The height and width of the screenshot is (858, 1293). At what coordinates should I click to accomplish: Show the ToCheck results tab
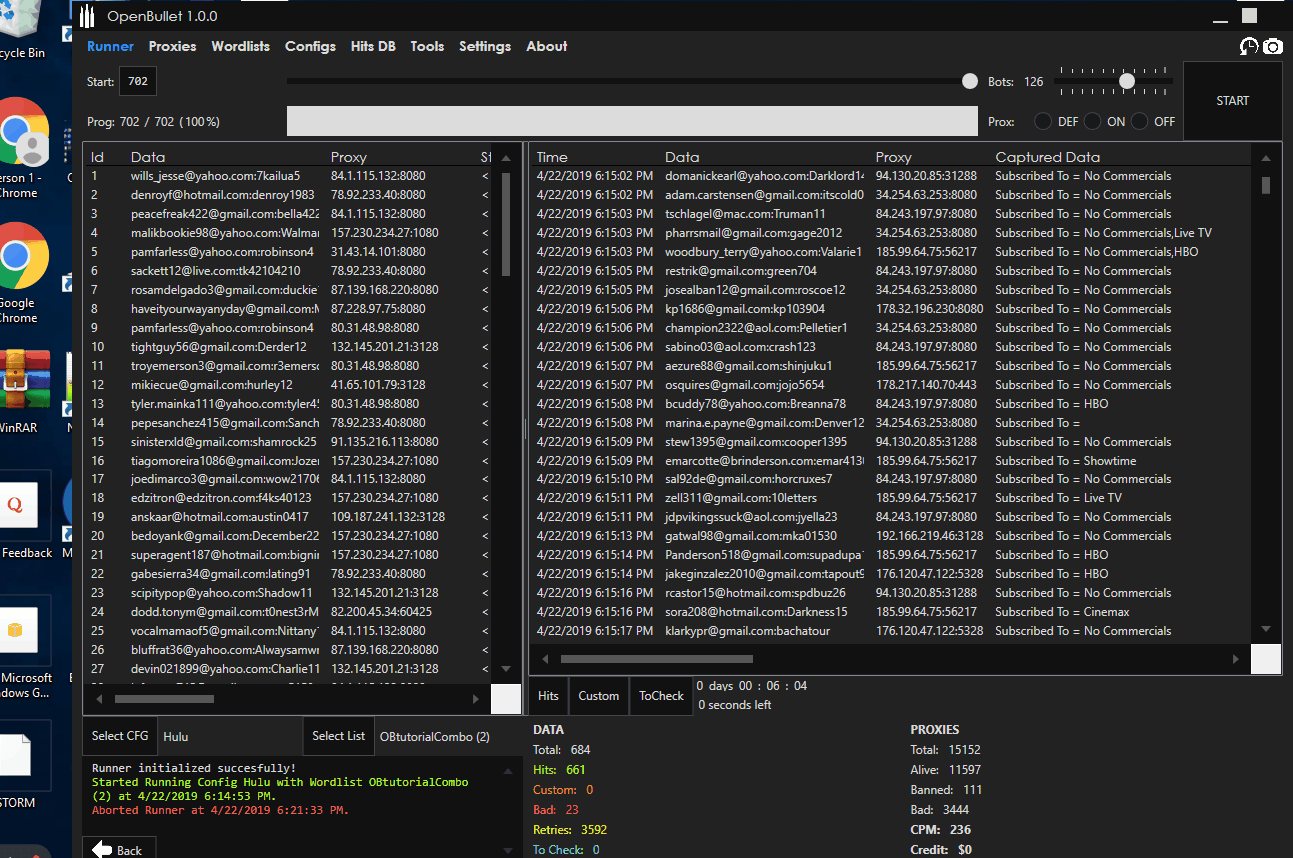coord(661,696)
